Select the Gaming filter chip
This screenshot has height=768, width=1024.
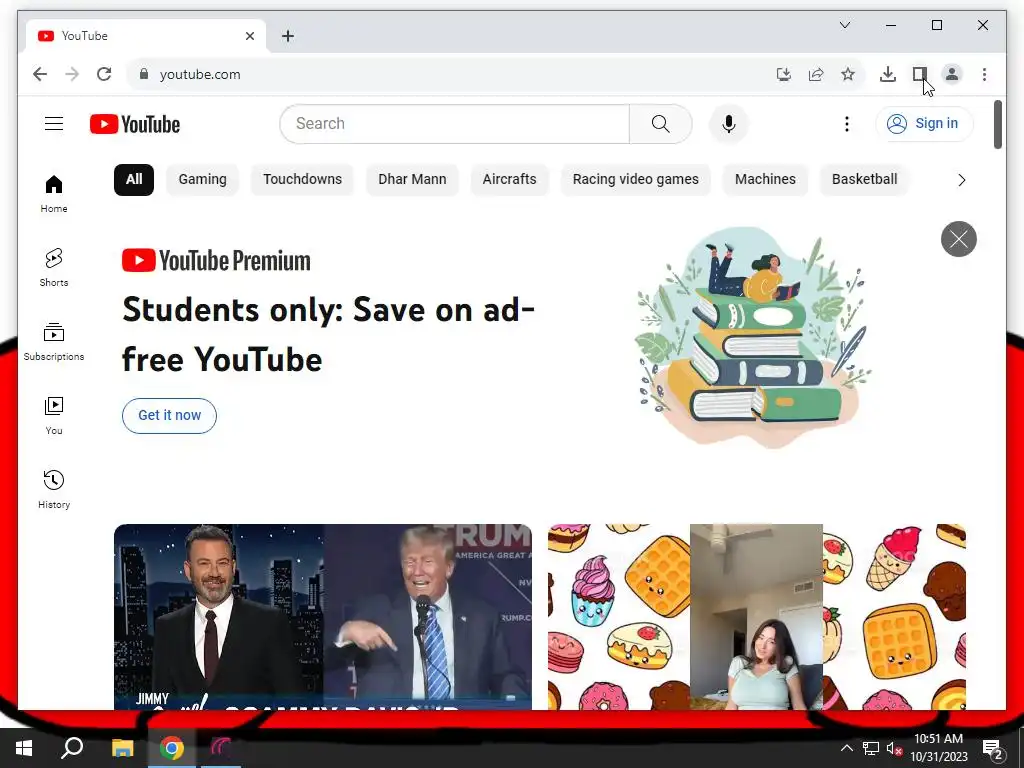click(202, 180)
